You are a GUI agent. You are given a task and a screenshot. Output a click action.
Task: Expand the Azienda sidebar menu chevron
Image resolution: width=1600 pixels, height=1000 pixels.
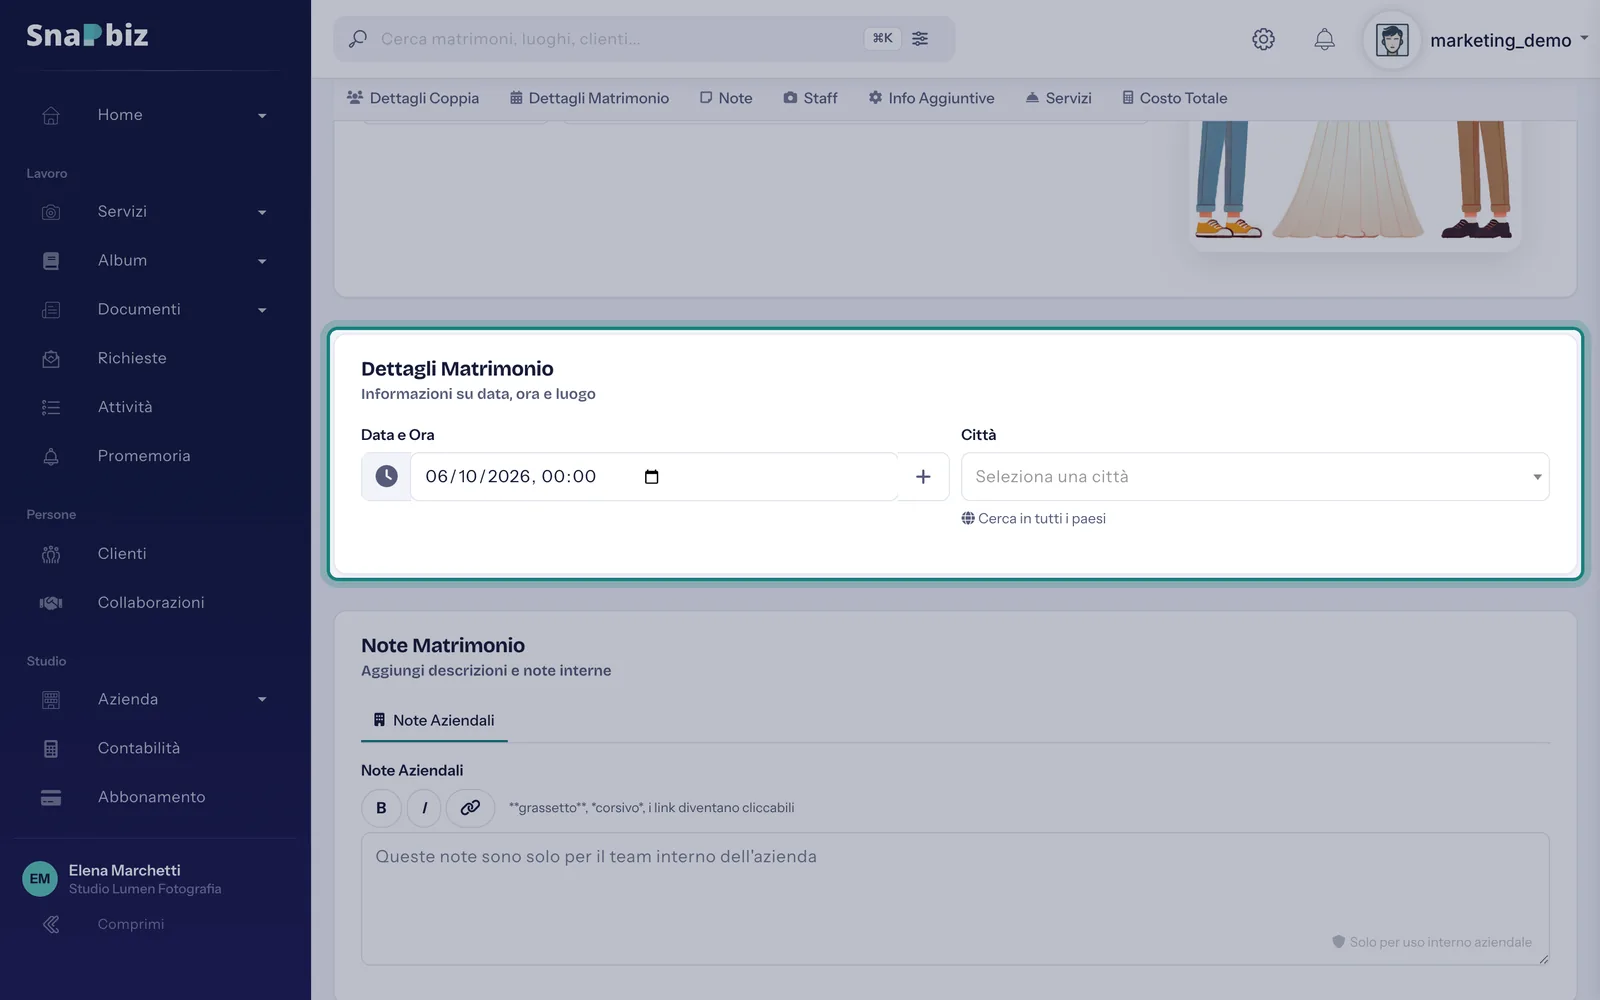(x=262, y=700)
